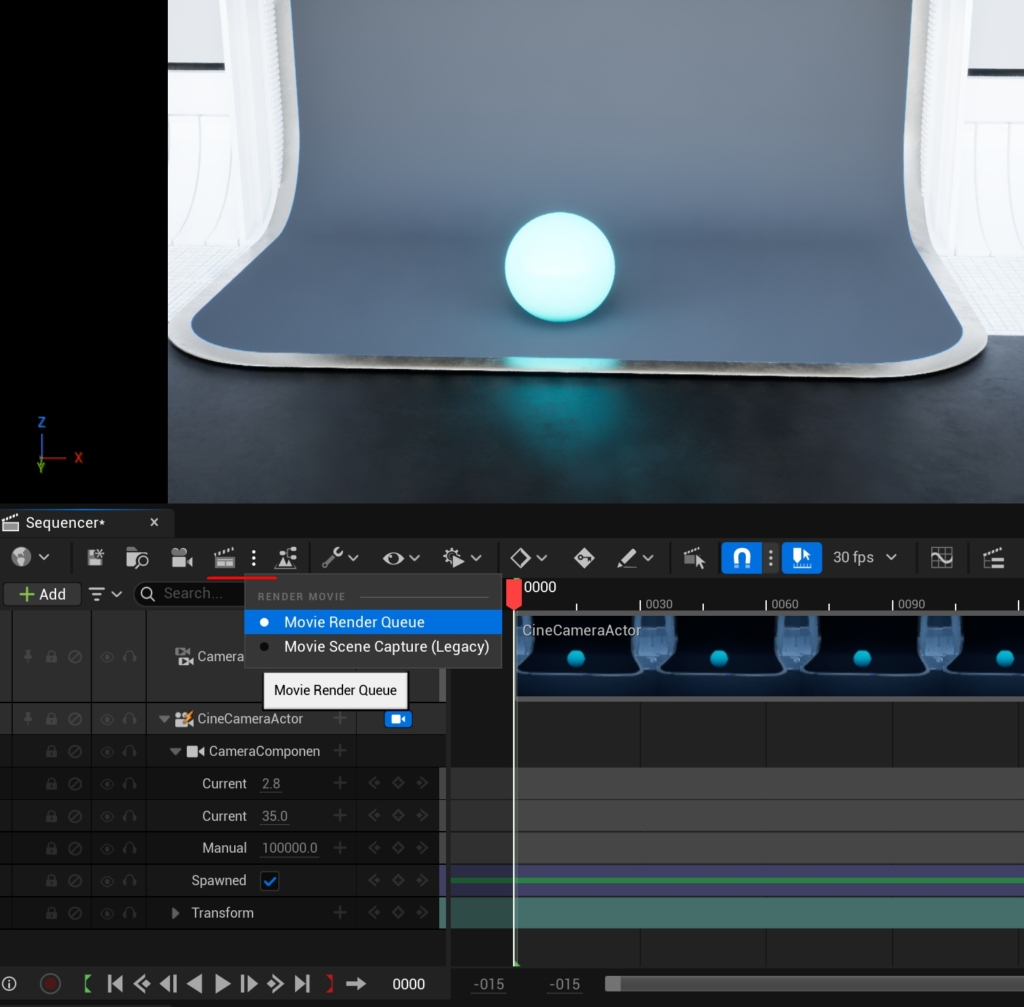The width and height of the screenshot is (1024, 1007).
Task: Click the red playhead marker on timeline
Action: tap(514, 593)
